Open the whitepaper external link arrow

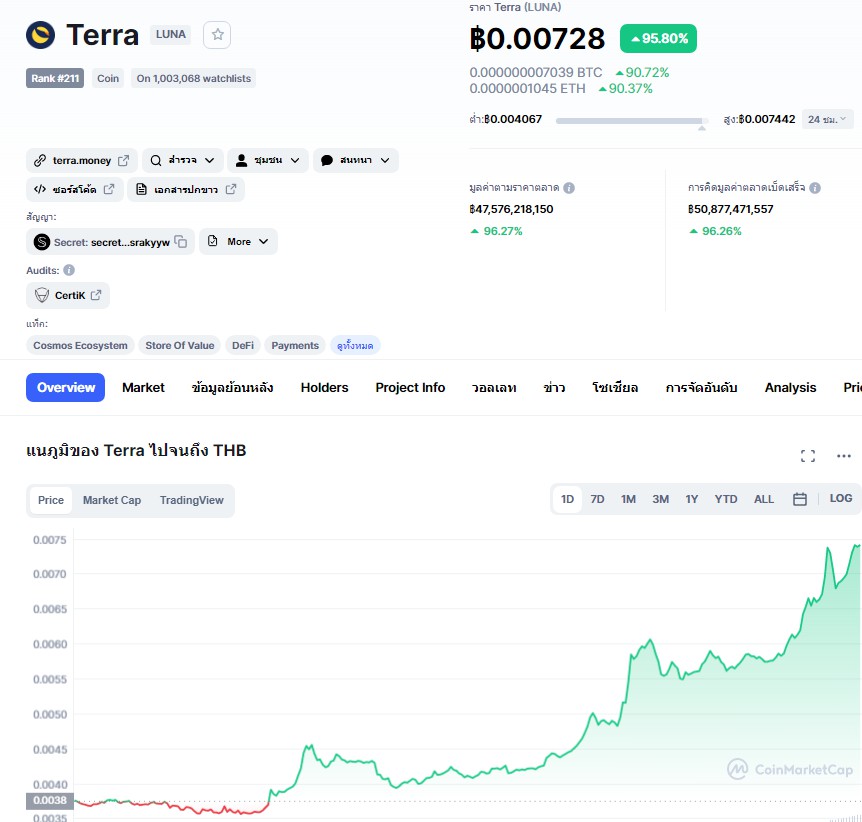click(231, 189)
